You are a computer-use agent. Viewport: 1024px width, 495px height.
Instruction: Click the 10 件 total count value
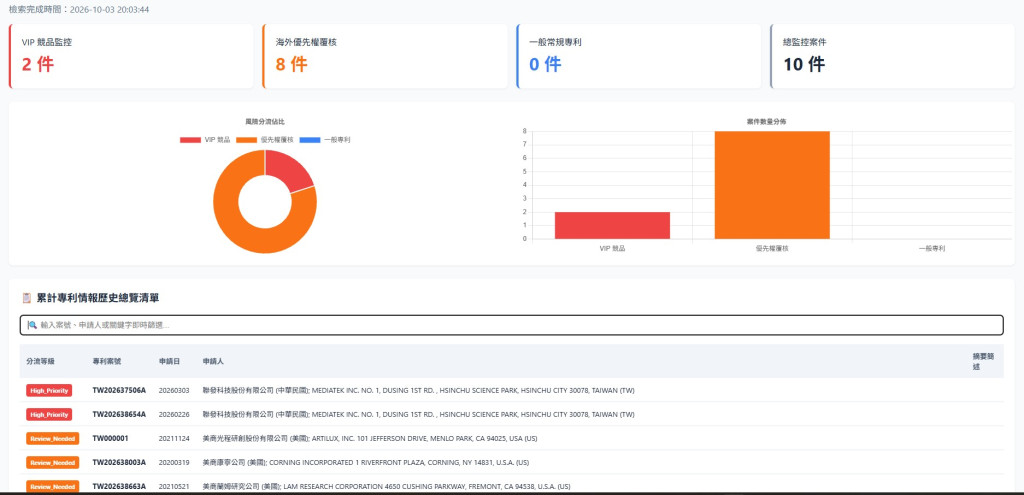coord(804,64)
